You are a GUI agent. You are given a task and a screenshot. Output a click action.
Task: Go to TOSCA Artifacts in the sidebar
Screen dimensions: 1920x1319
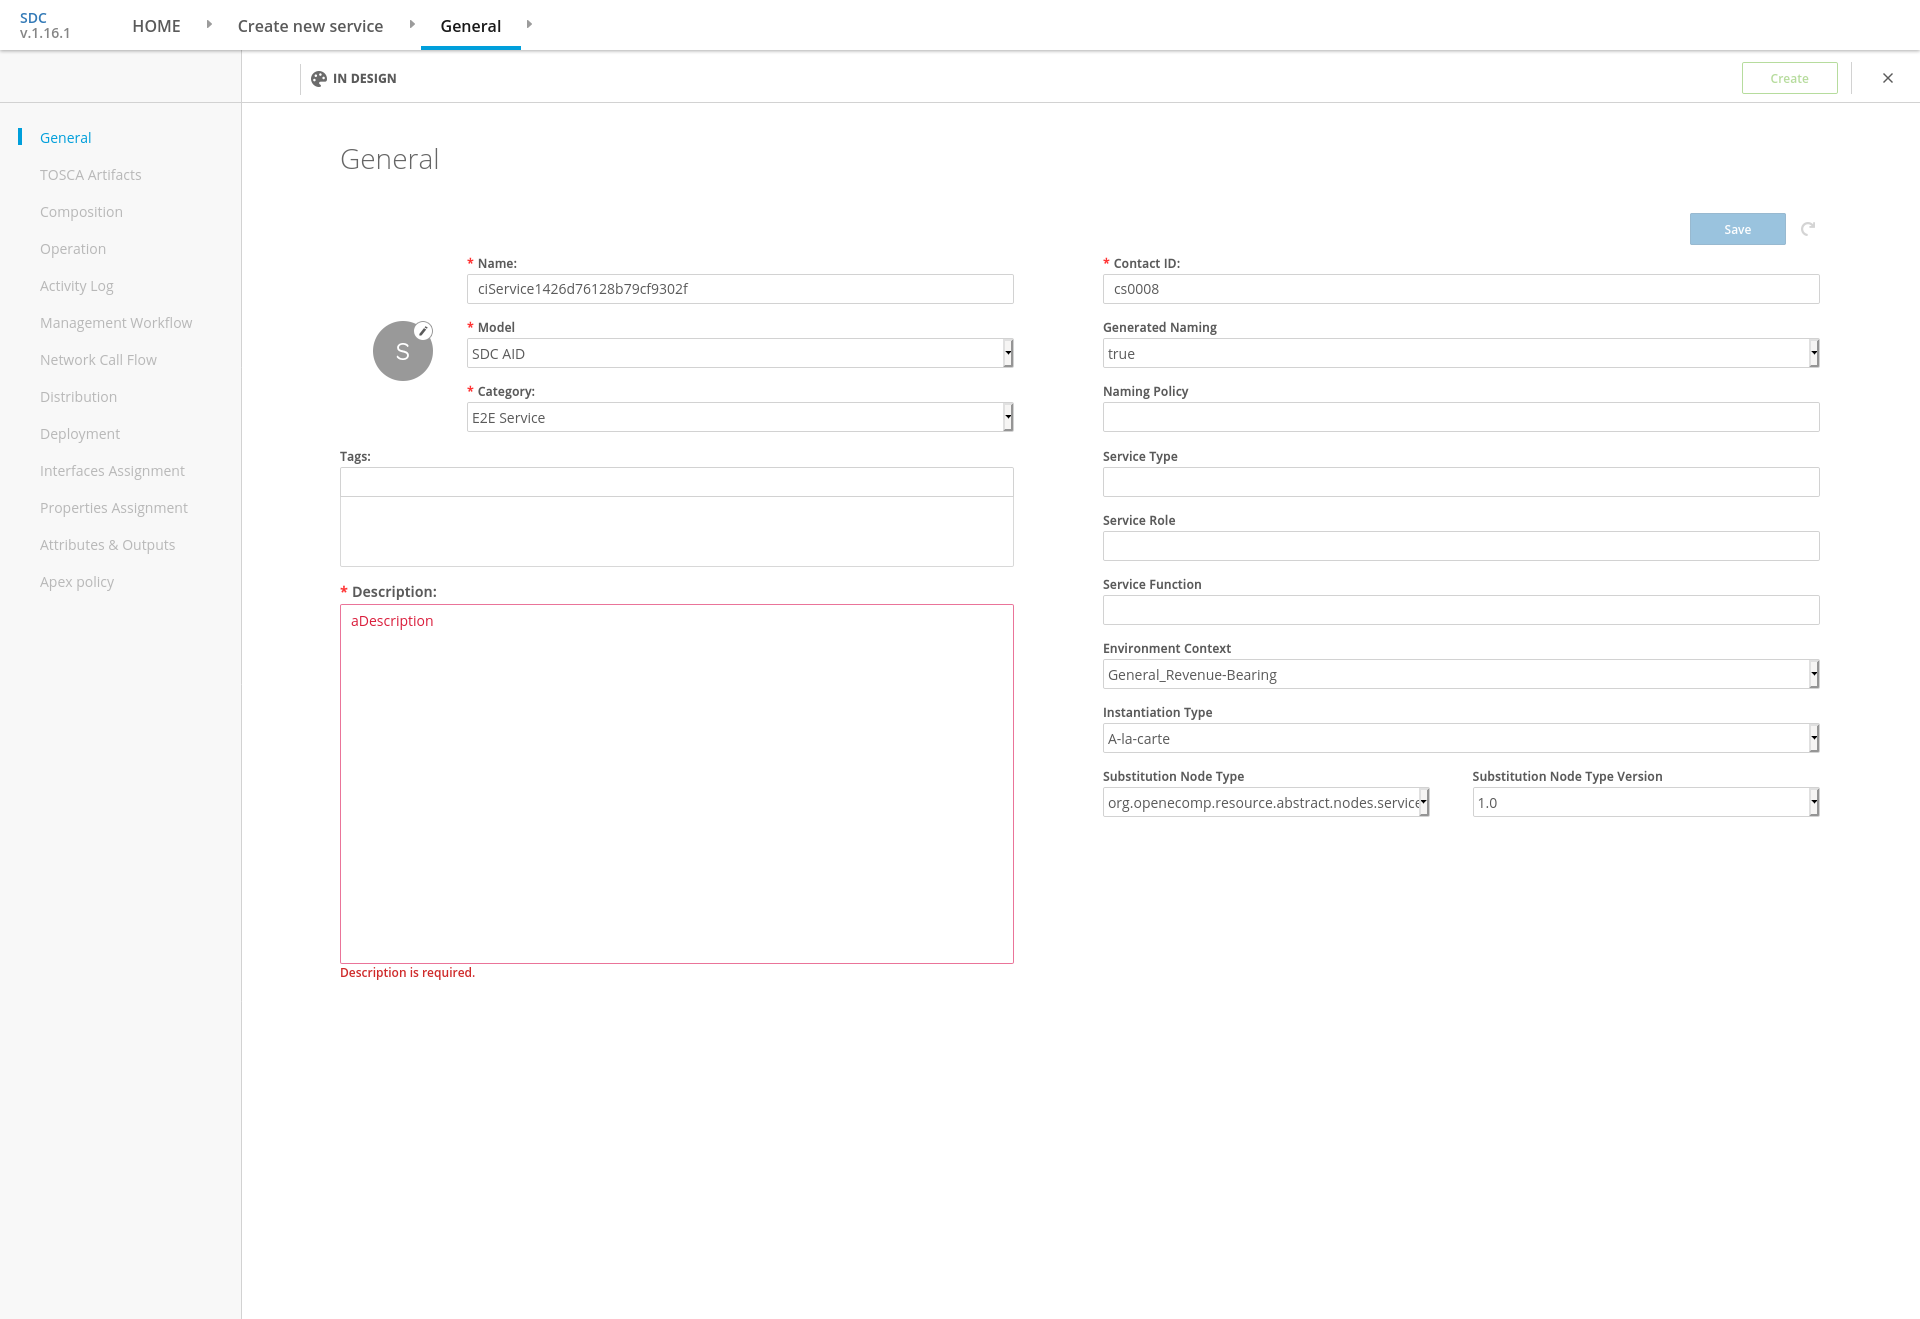tap(91, 175)
